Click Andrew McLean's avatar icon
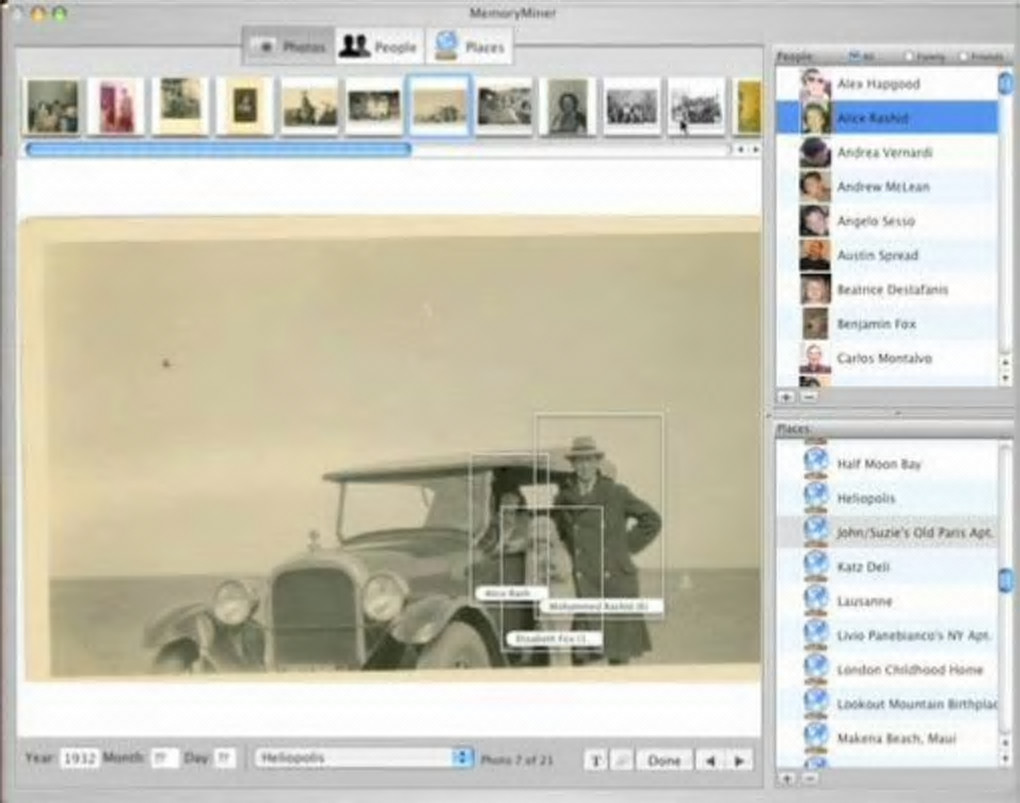This screenshot has width=1020, height=803. pos(814,187)
